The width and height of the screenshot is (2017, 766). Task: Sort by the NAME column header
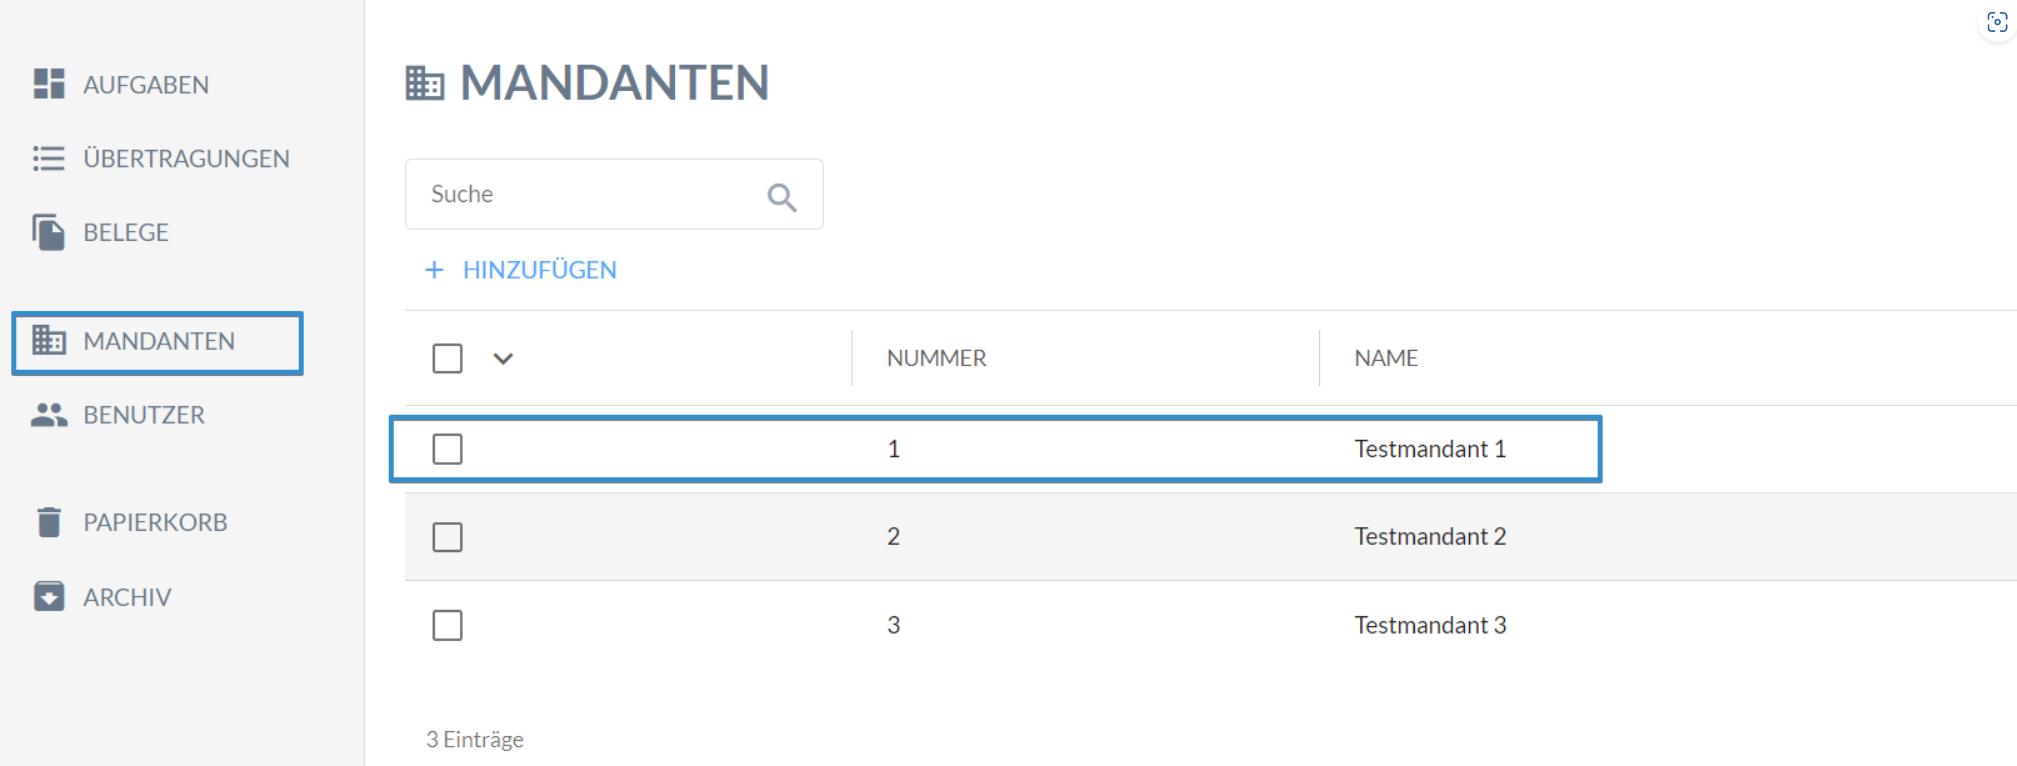click(x=1385, y=358)
